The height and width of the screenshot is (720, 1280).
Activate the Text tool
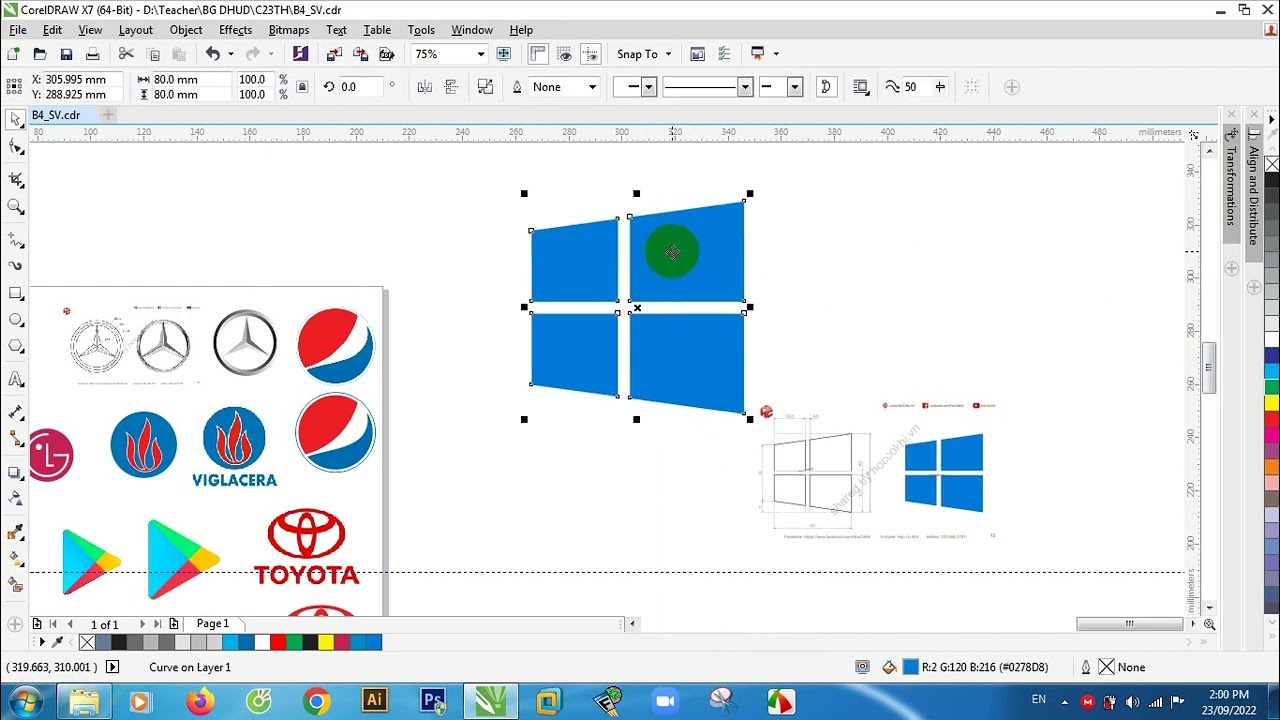click(15, 379)
